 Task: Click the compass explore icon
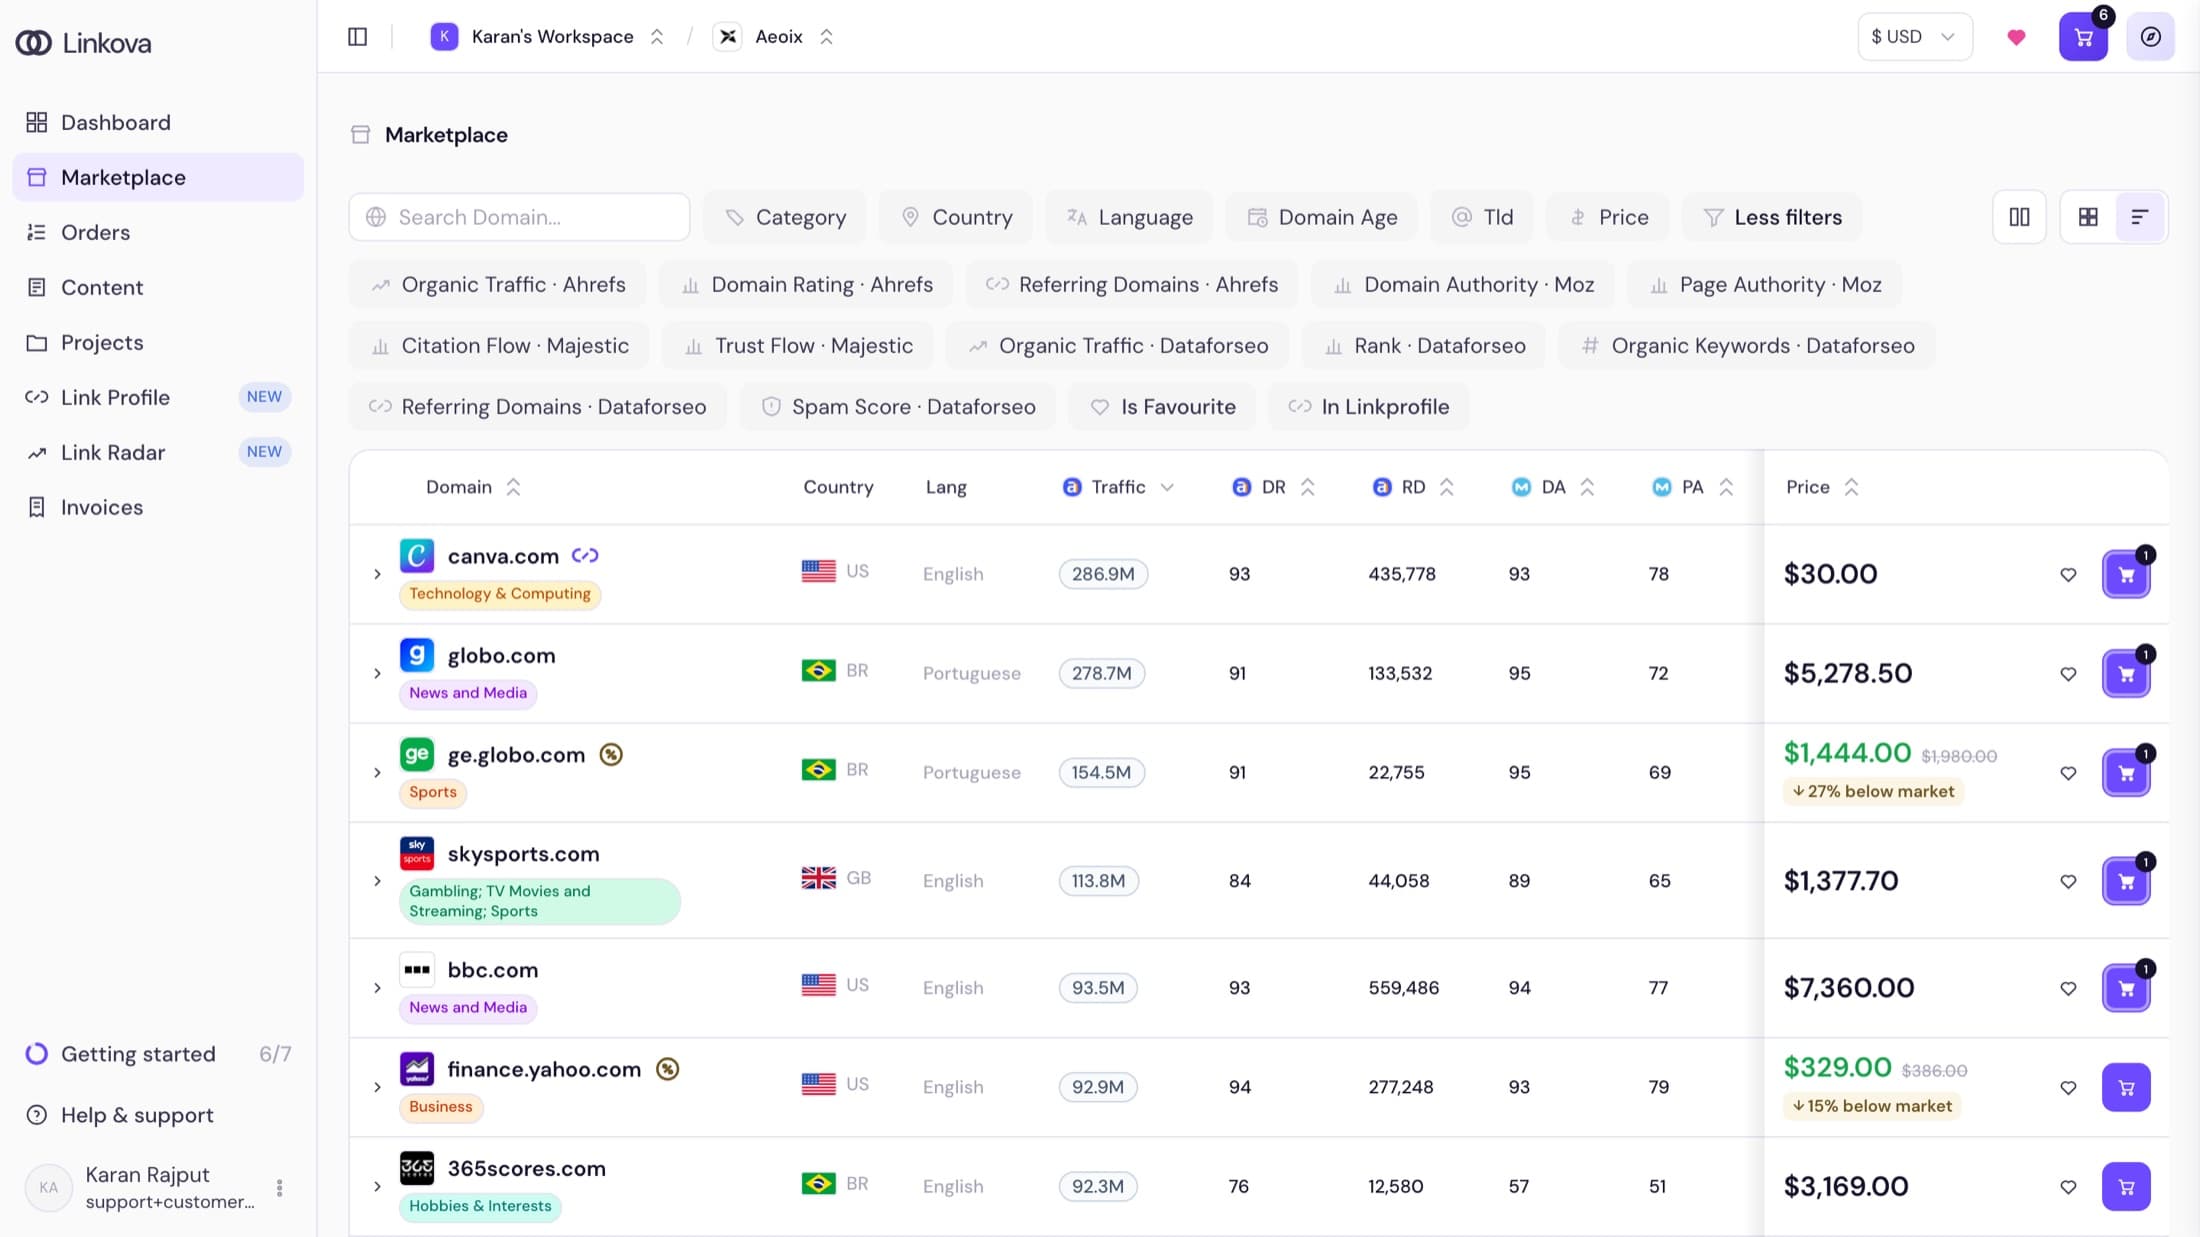point(2150,37)
